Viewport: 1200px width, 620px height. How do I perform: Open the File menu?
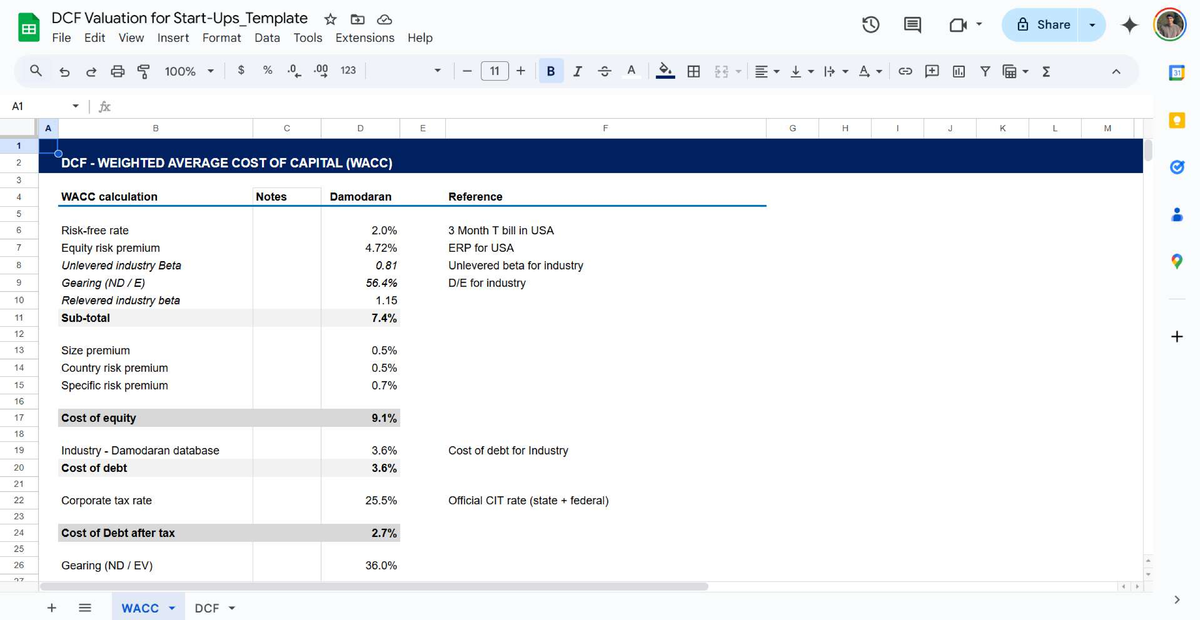coord(61,37)
